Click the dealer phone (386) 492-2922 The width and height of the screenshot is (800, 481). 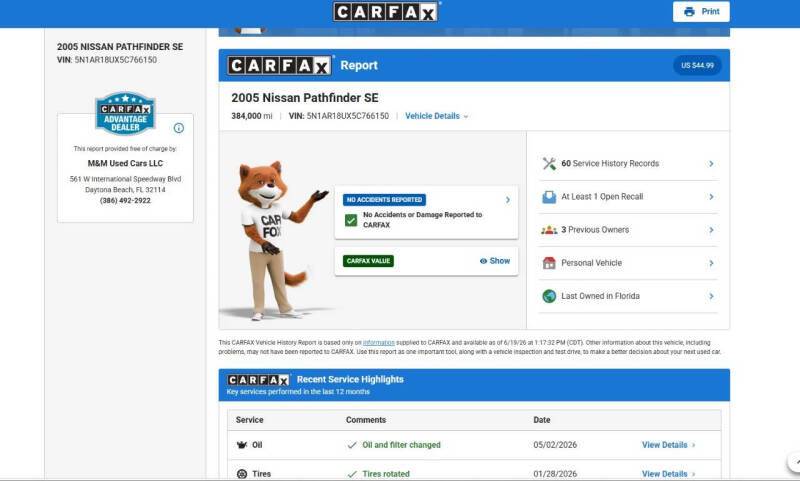click(x=125, y=200)
